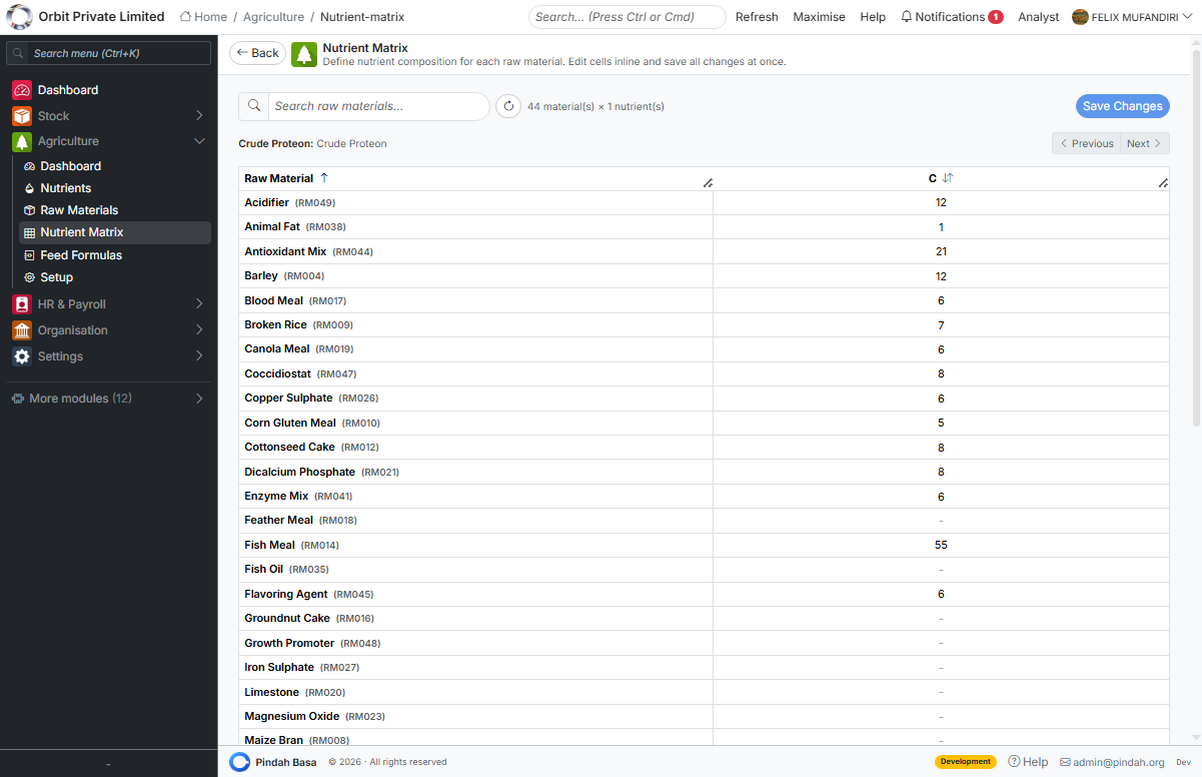Click the footer email envelope icon
The image size is (1202, 777).
click(x=1065, y=762)
